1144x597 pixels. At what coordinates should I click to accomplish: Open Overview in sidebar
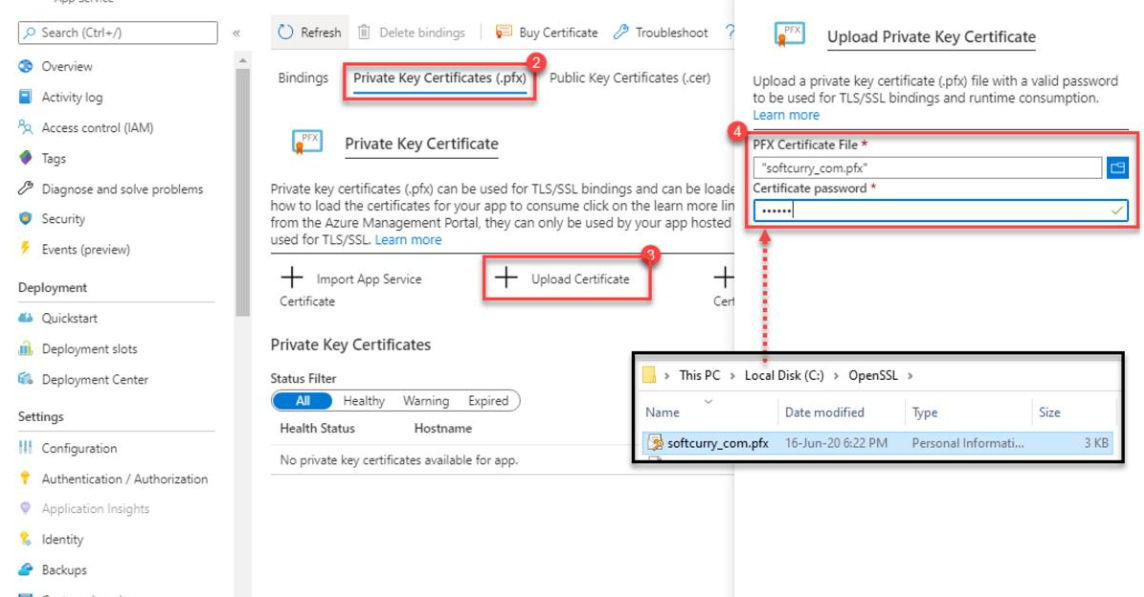click(66, 66)
